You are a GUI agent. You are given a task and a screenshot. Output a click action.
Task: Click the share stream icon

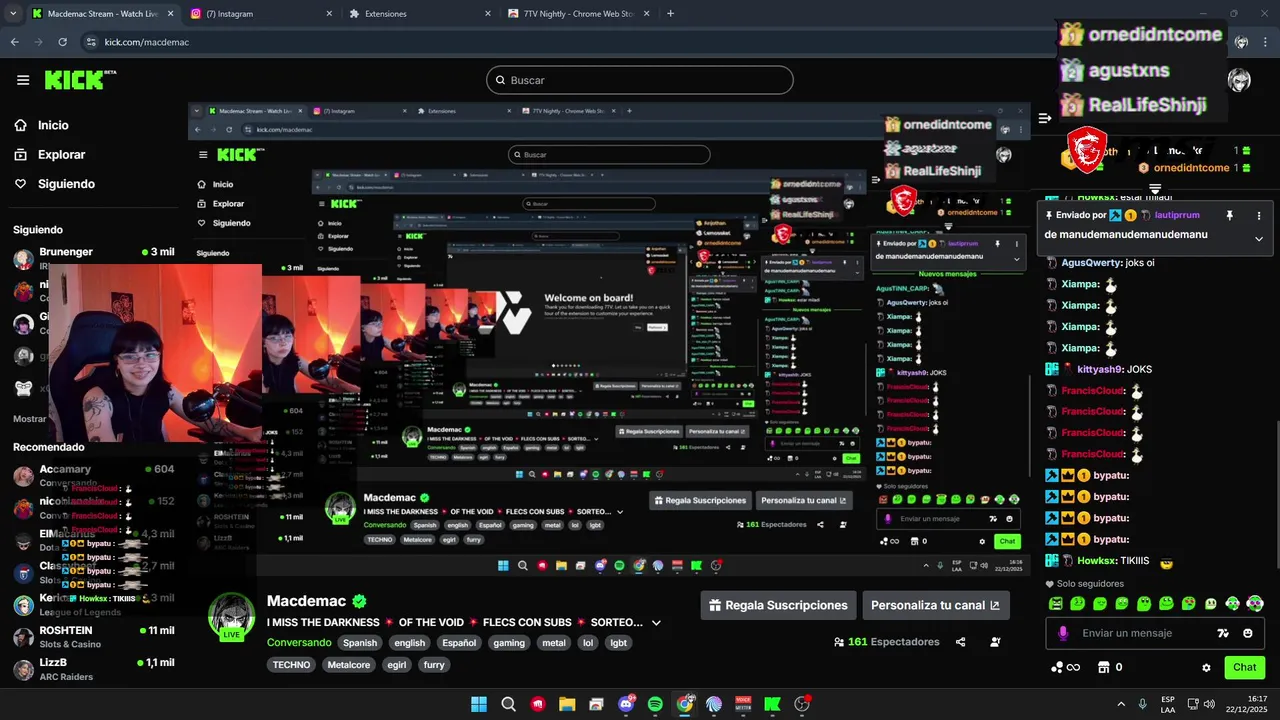(x=961, y=642)
